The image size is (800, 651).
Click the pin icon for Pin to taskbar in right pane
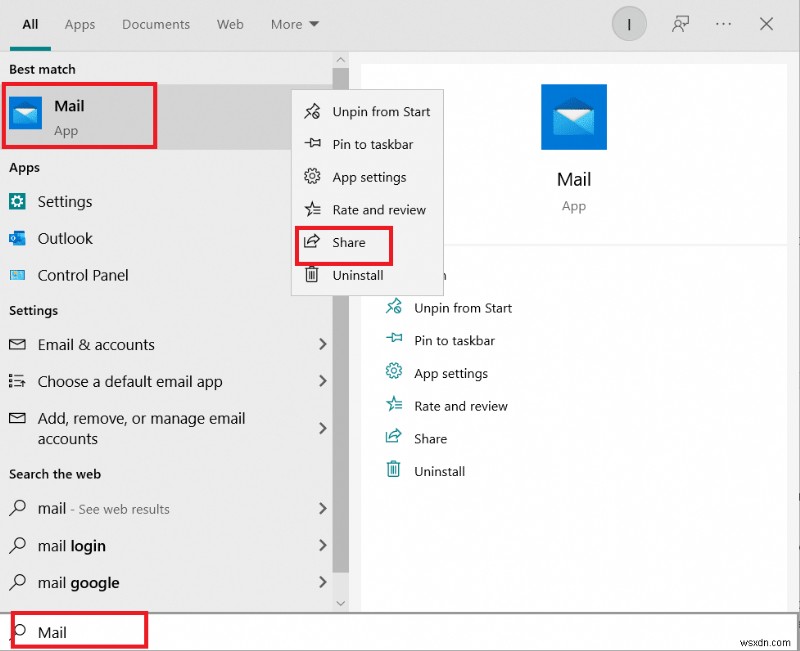pos(394,338)
